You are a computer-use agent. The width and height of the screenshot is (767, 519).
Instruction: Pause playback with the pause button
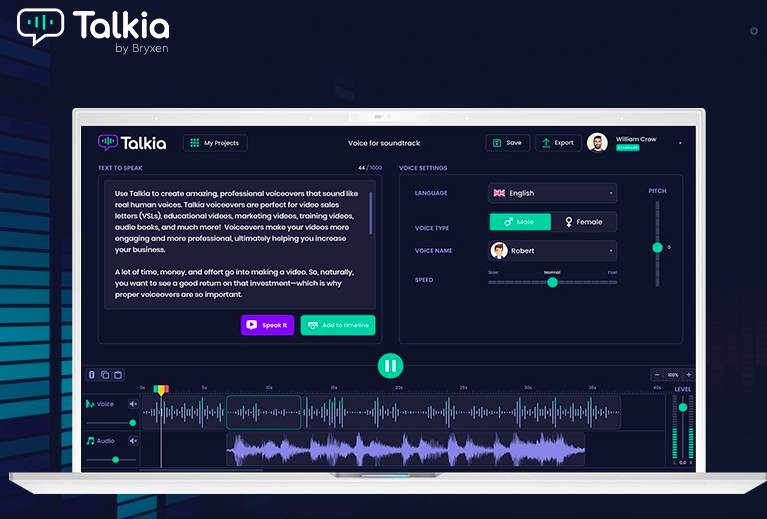[390, 366]
